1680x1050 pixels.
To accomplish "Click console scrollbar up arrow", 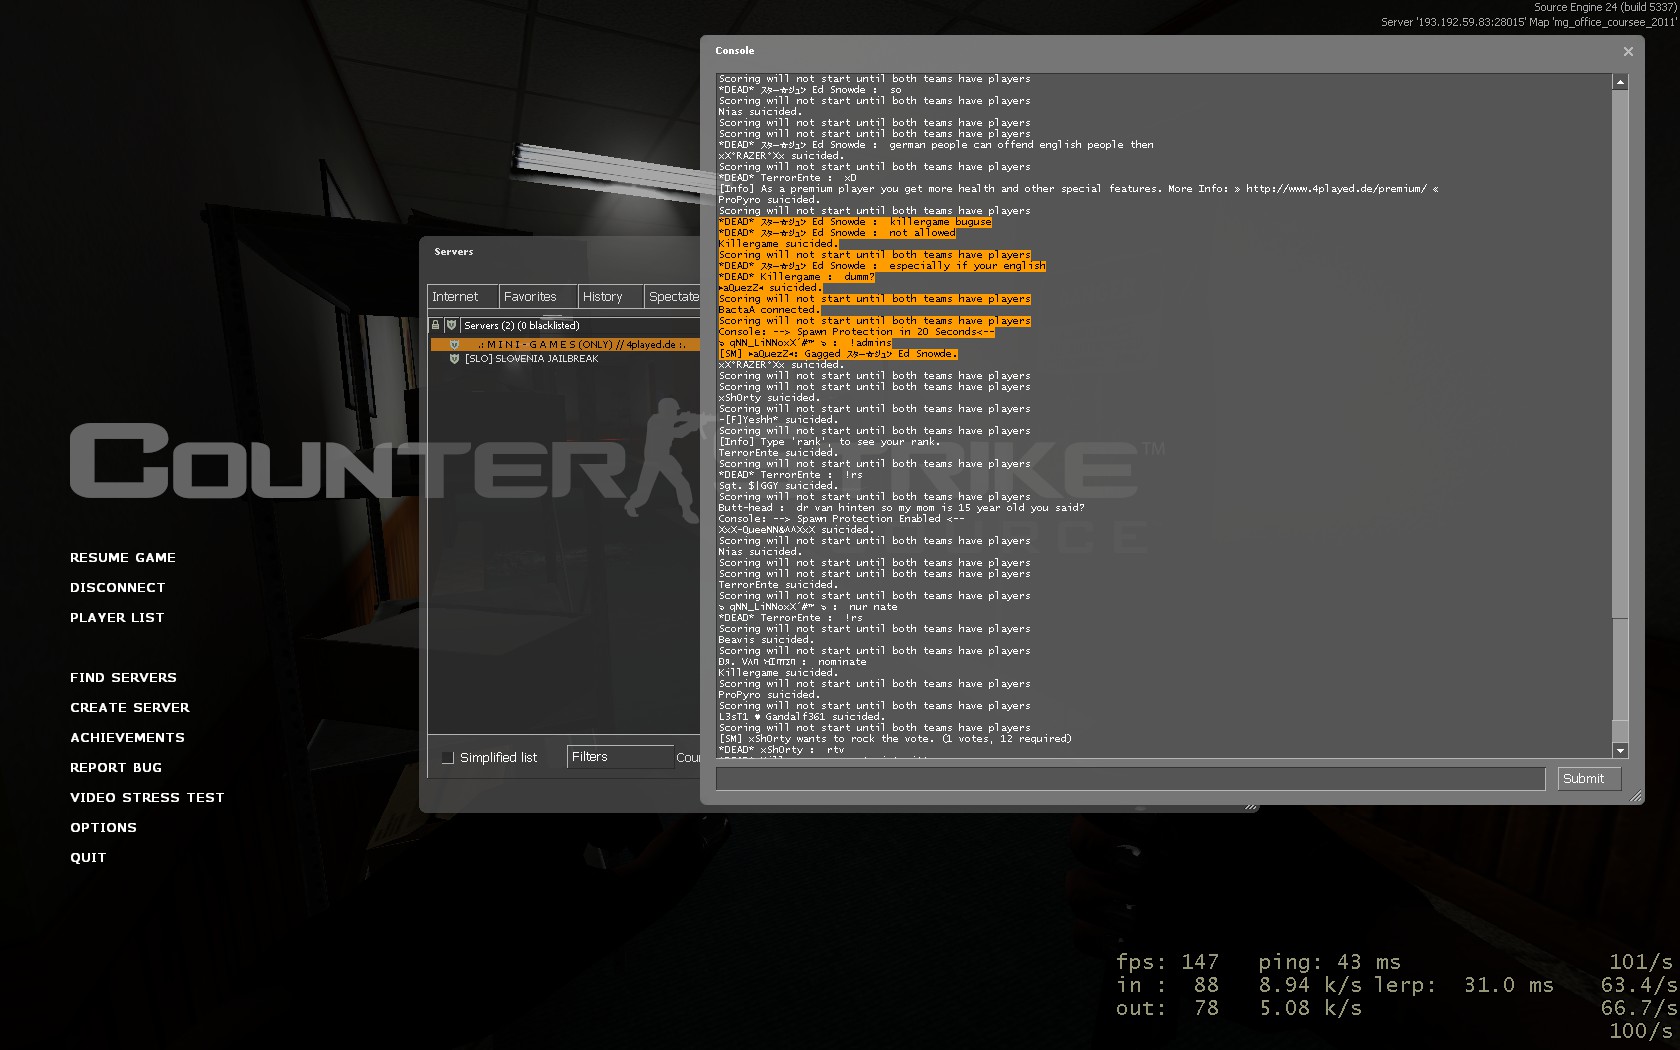I will (x=1620, y=82).
